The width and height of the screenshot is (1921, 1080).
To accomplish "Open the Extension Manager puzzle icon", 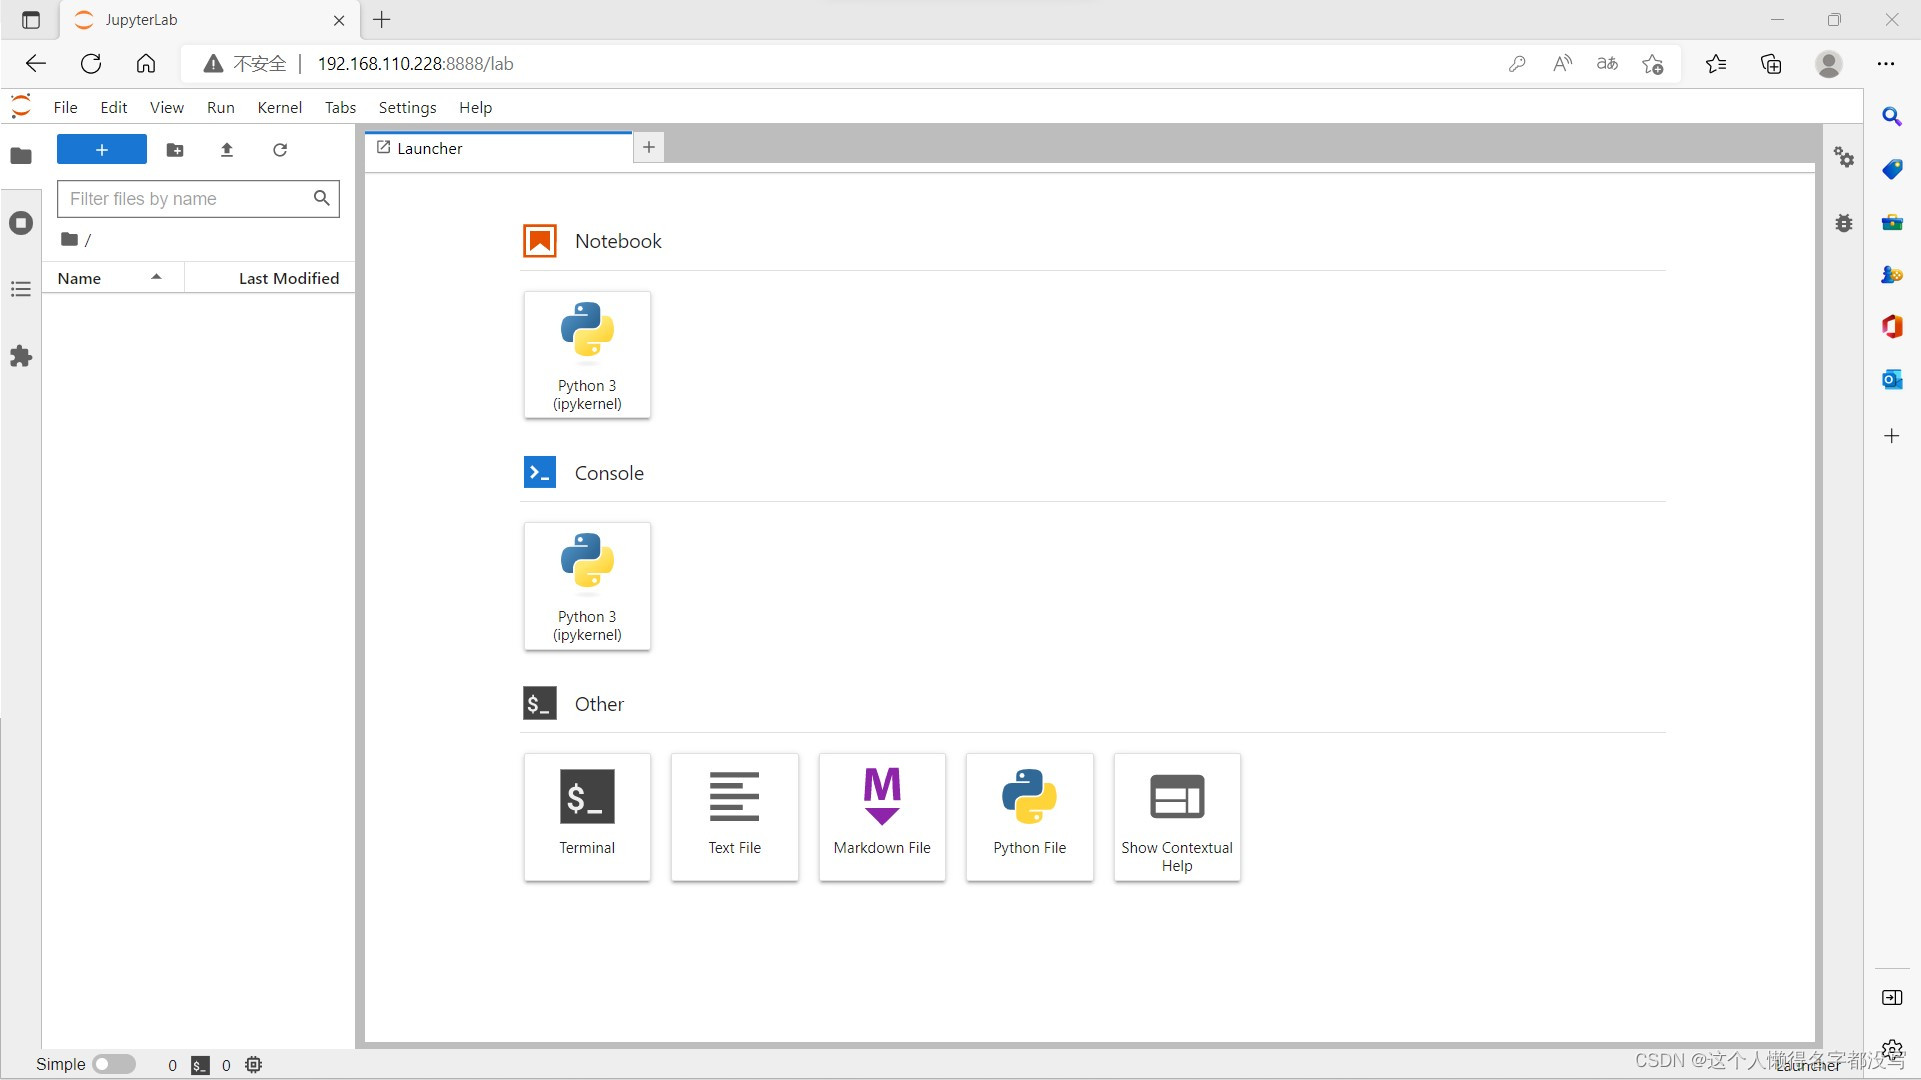I will pos(21,356).
